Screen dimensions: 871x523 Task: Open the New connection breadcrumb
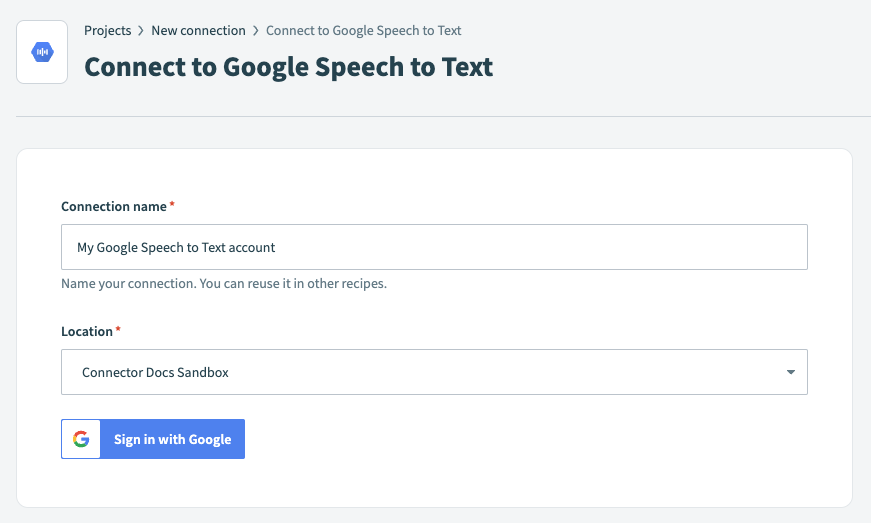(x=198, y=31)
